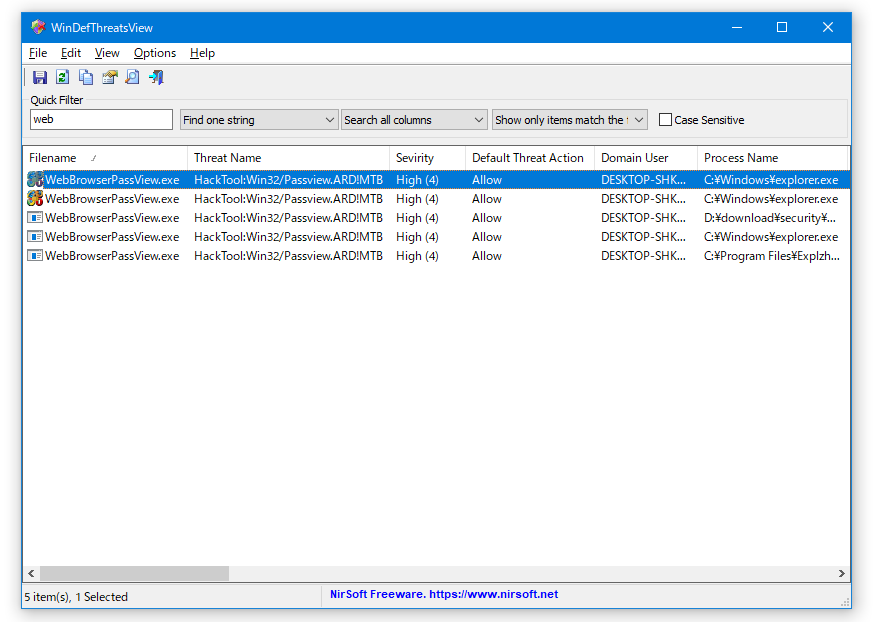Open the File menu
The height and width of the screenshot is (622, 873).
point(38,53)
